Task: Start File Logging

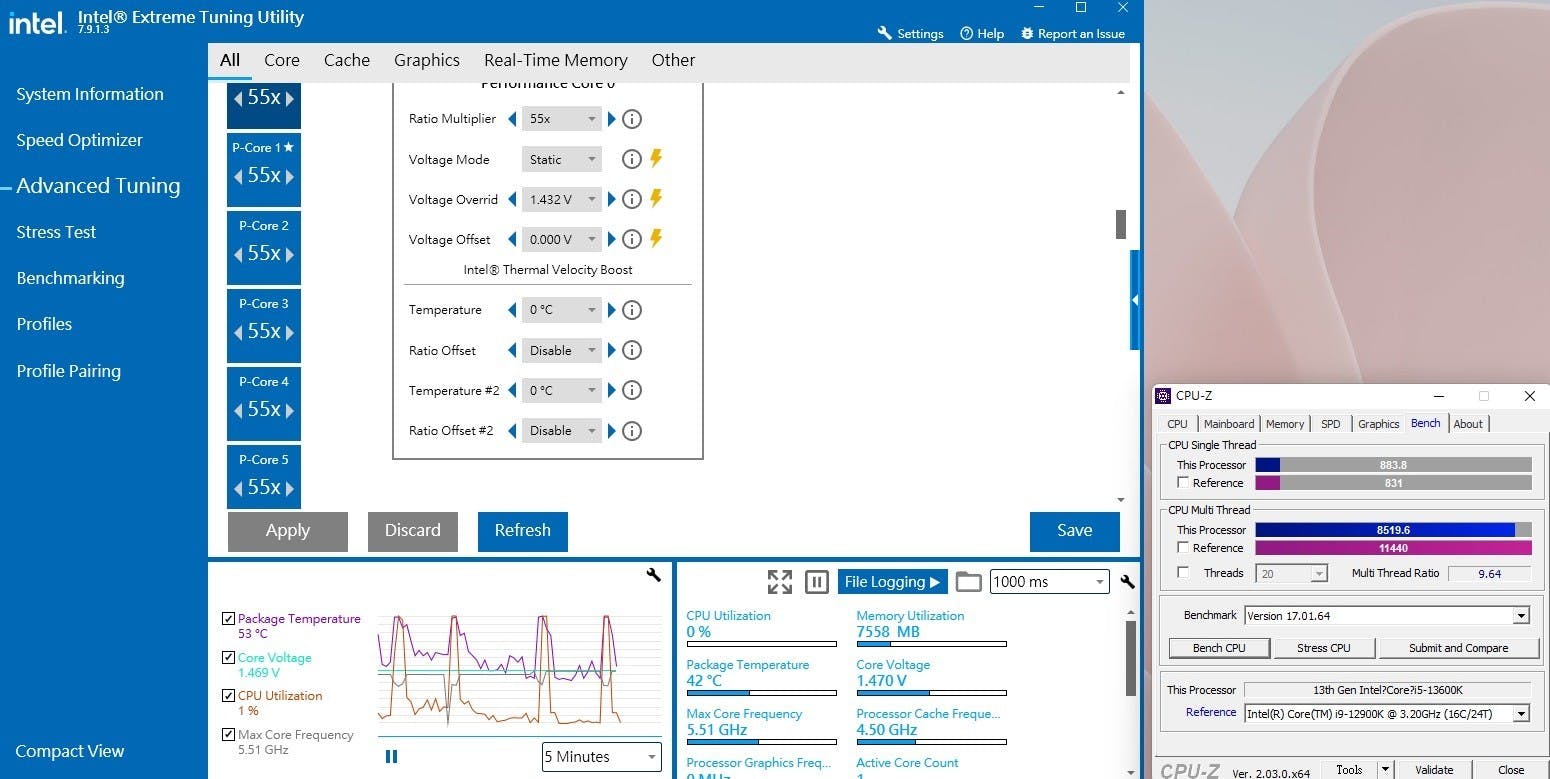Action: 892,582
